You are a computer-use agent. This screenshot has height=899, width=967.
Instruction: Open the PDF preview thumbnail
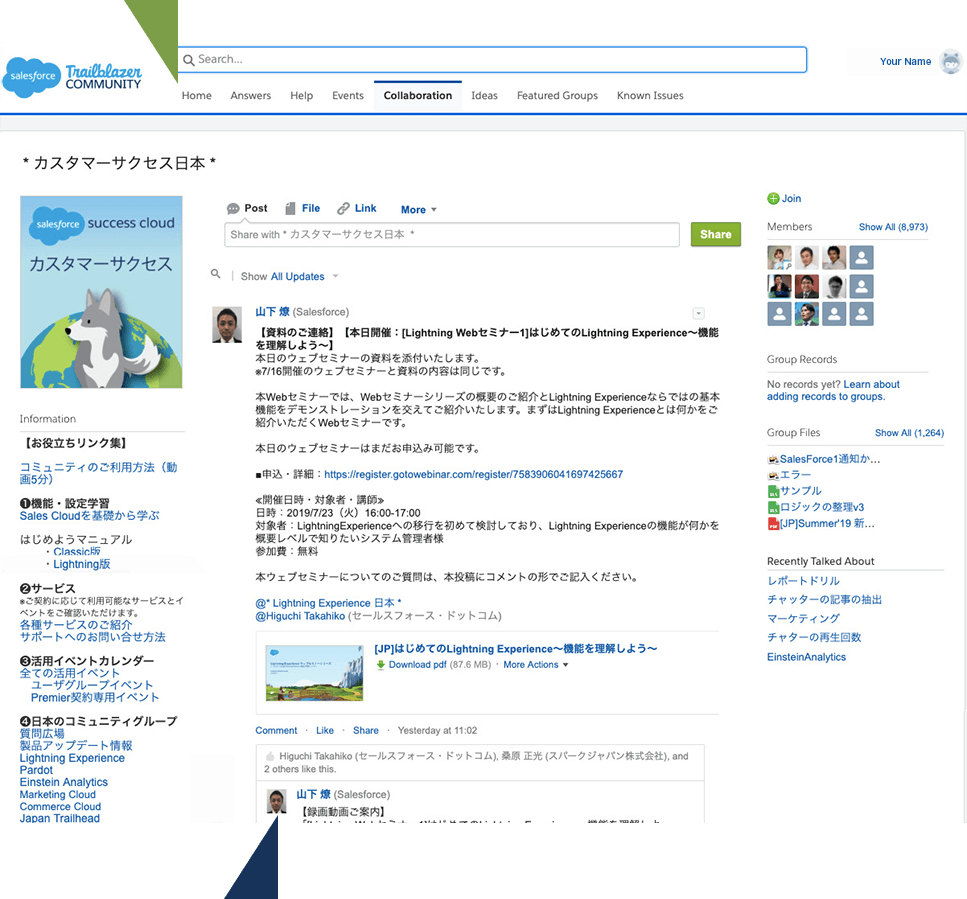[315, 673]
